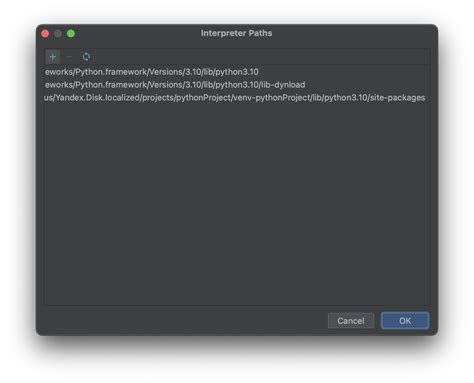474x383 pixels.
Task: Click the green zoom window button
Action: (71, 33)
